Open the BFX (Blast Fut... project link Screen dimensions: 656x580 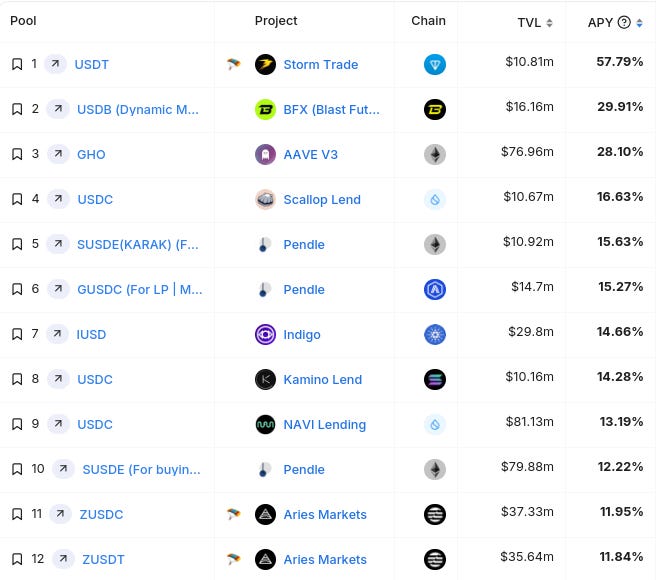pyautogui.click(x=331, y=110)
